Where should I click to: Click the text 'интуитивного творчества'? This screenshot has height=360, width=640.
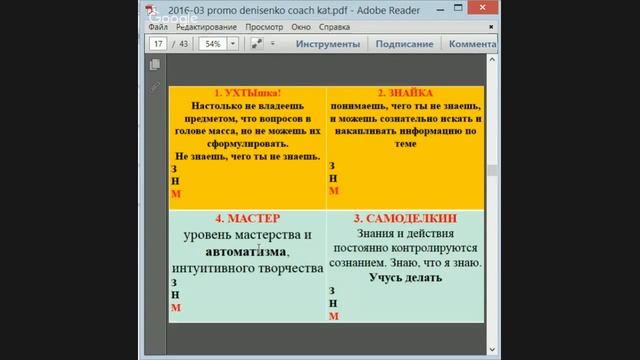coord(247,268)
